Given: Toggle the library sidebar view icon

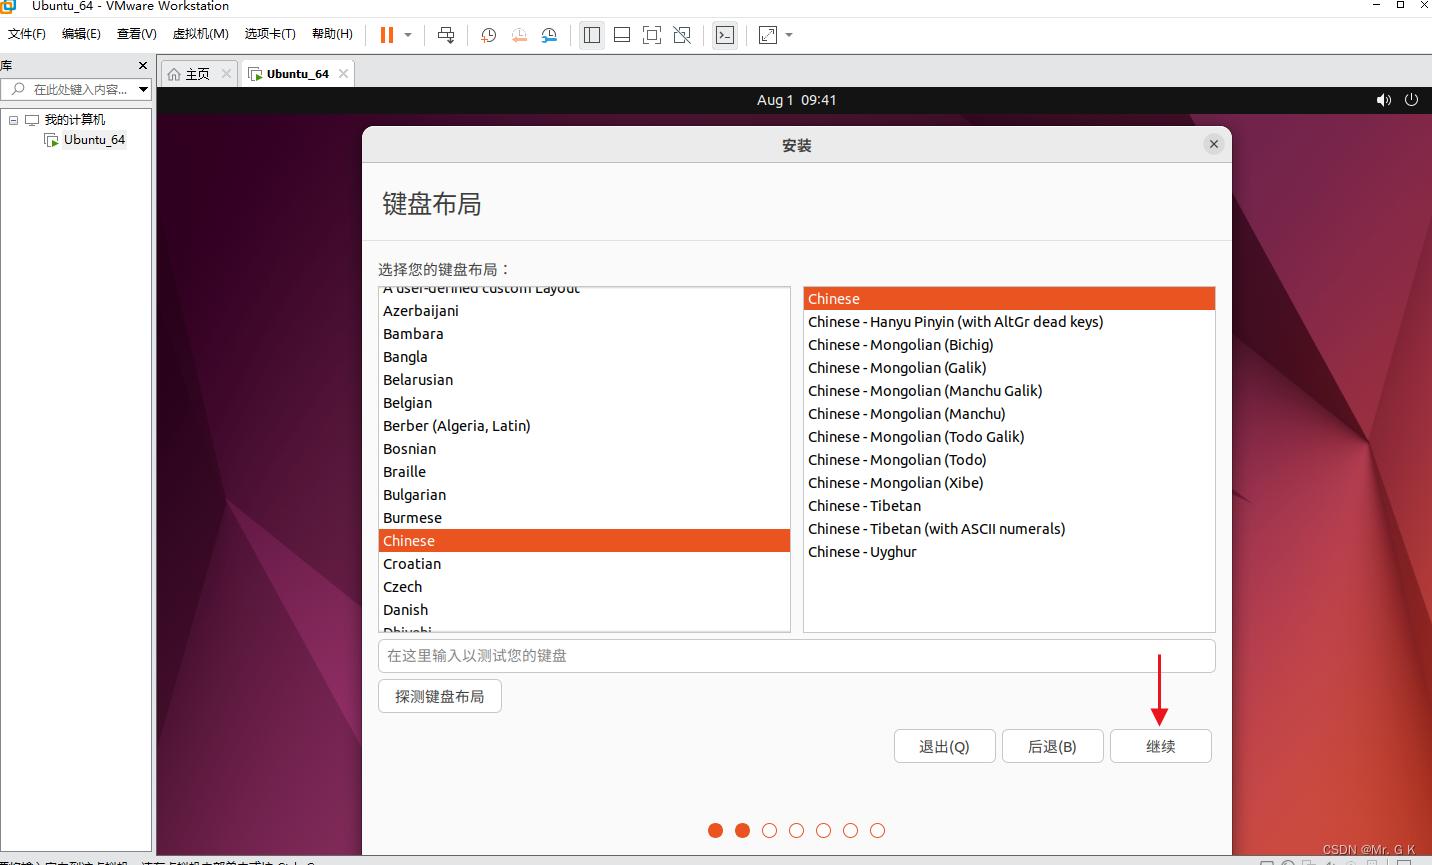Looking at the screenshot, I should pos(592,35).
